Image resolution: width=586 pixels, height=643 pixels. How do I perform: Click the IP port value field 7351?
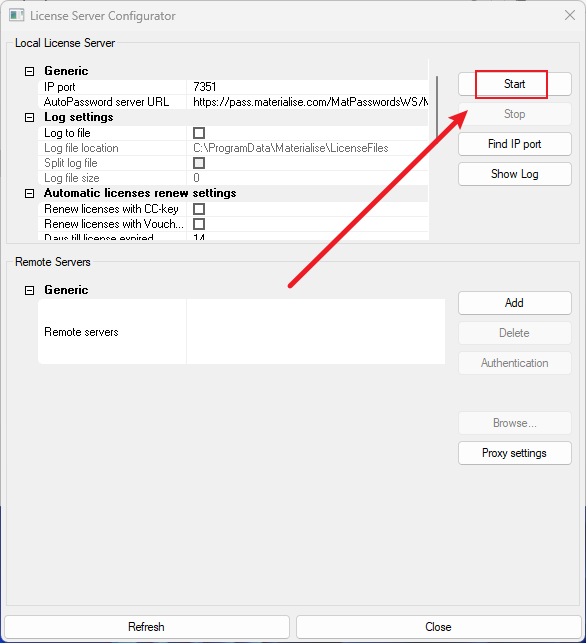pos(308,87)
